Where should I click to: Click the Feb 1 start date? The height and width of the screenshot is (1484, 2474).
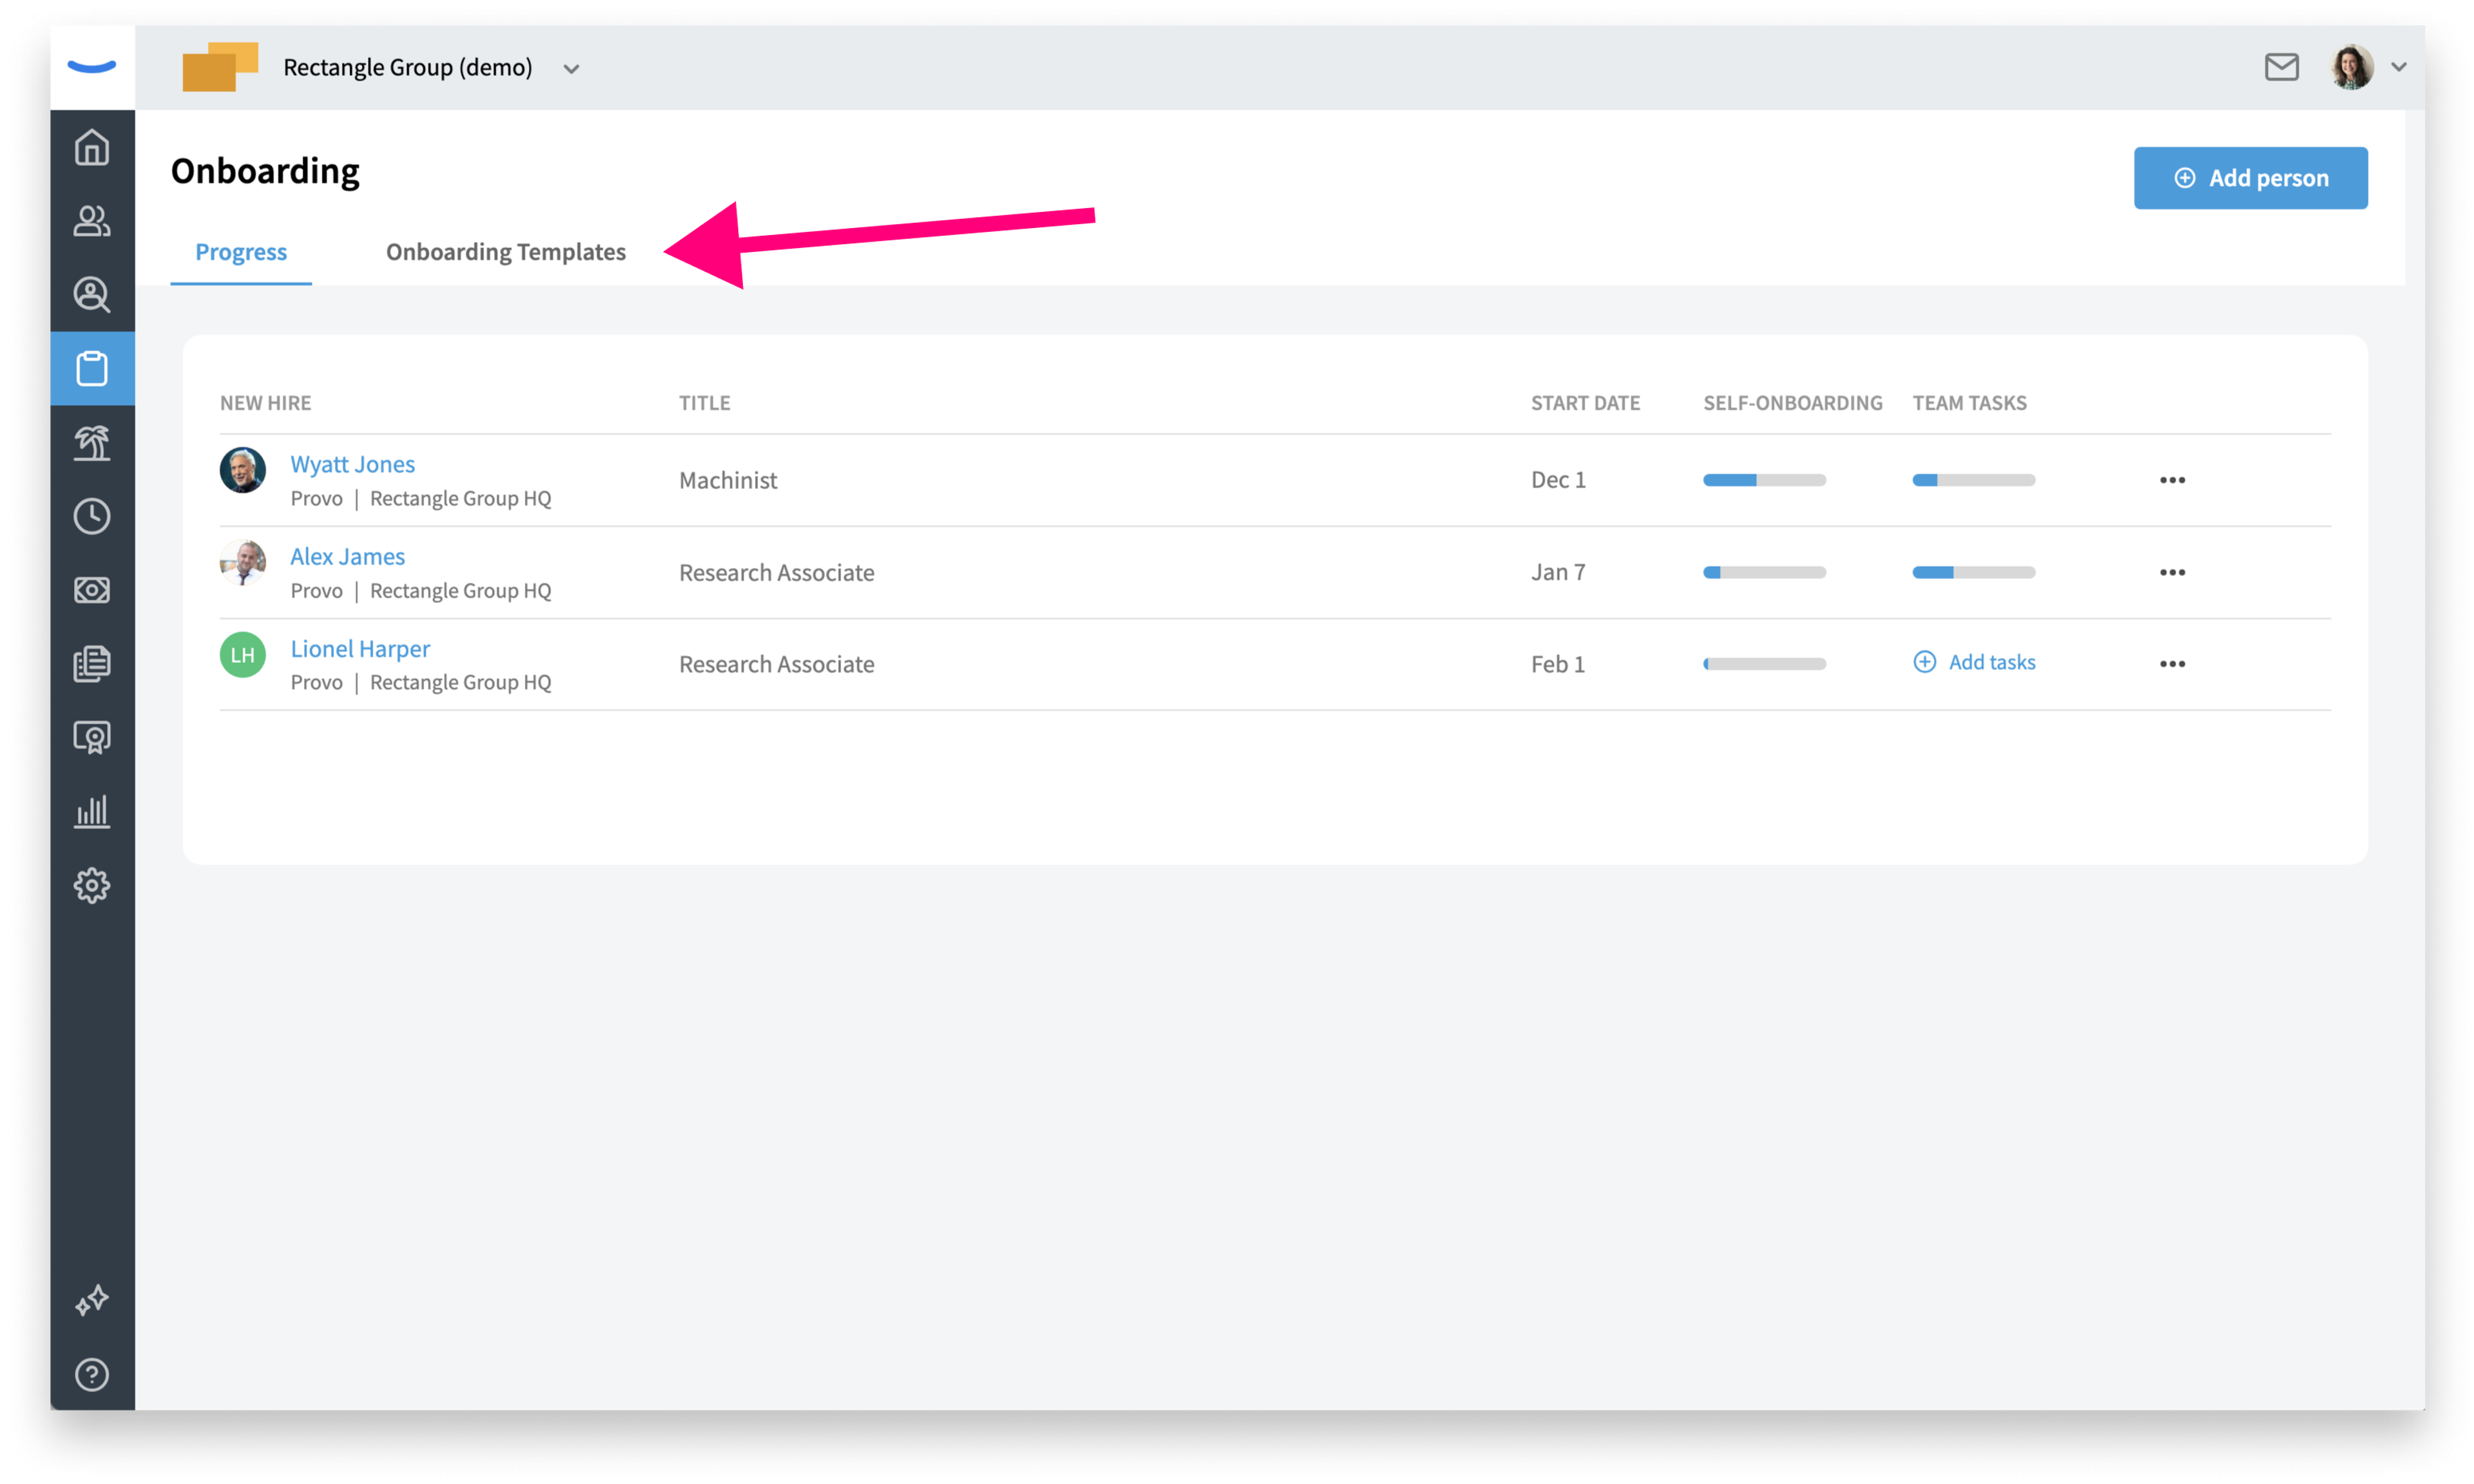tap(1558, 664)
